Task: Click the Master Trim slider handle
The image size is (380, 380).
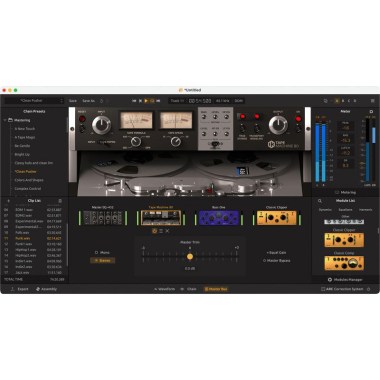Action: pyautogui.click(x=190, y=256)
